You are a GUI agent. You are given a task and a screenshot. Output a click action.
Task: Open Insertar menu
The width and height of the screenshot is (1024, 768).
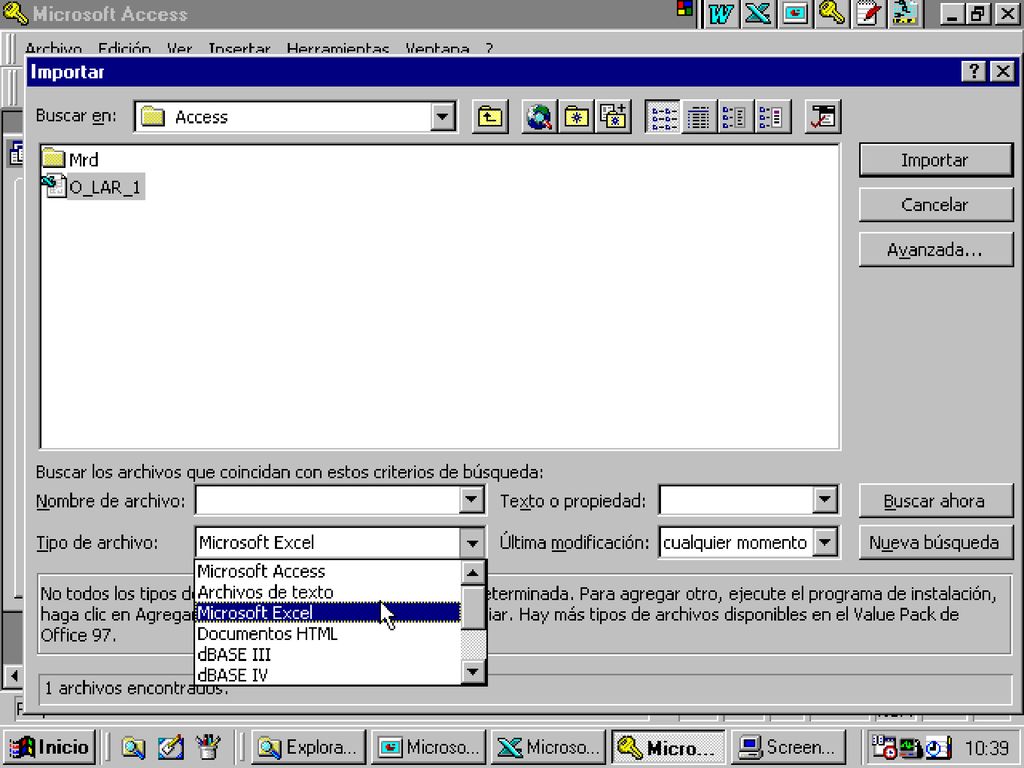(x=239, y=49)
